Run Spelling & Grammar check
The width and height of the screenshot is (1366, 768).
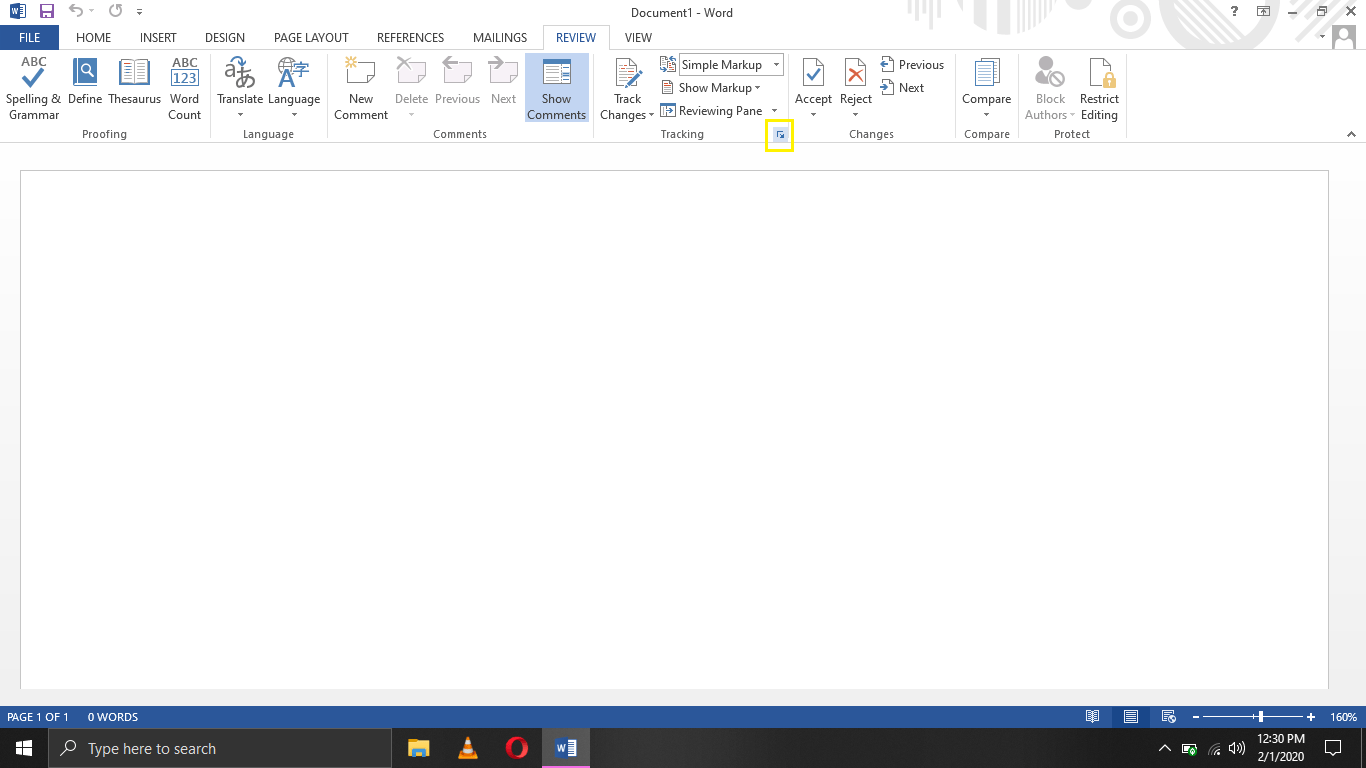click(x=33, y=85)
